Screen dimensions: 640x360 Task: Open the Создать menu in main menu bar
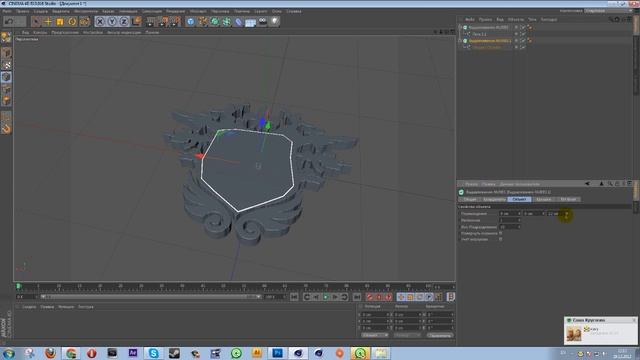pyautogui.click(x=40, y=11)
